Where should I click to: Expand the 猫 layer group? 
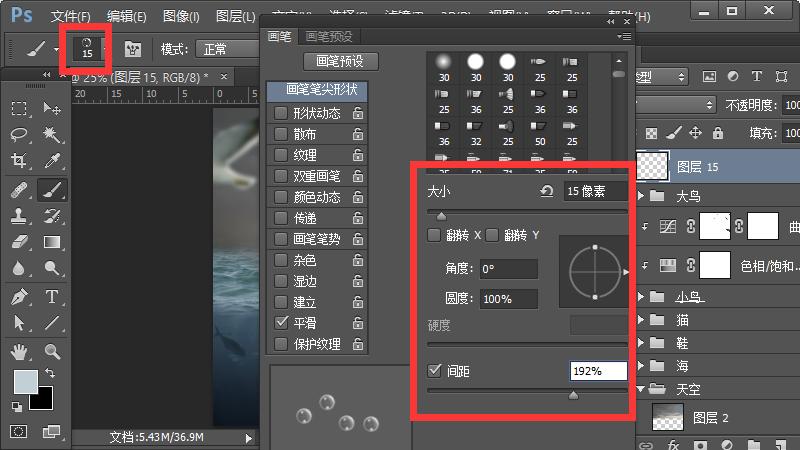coord(642,320)
